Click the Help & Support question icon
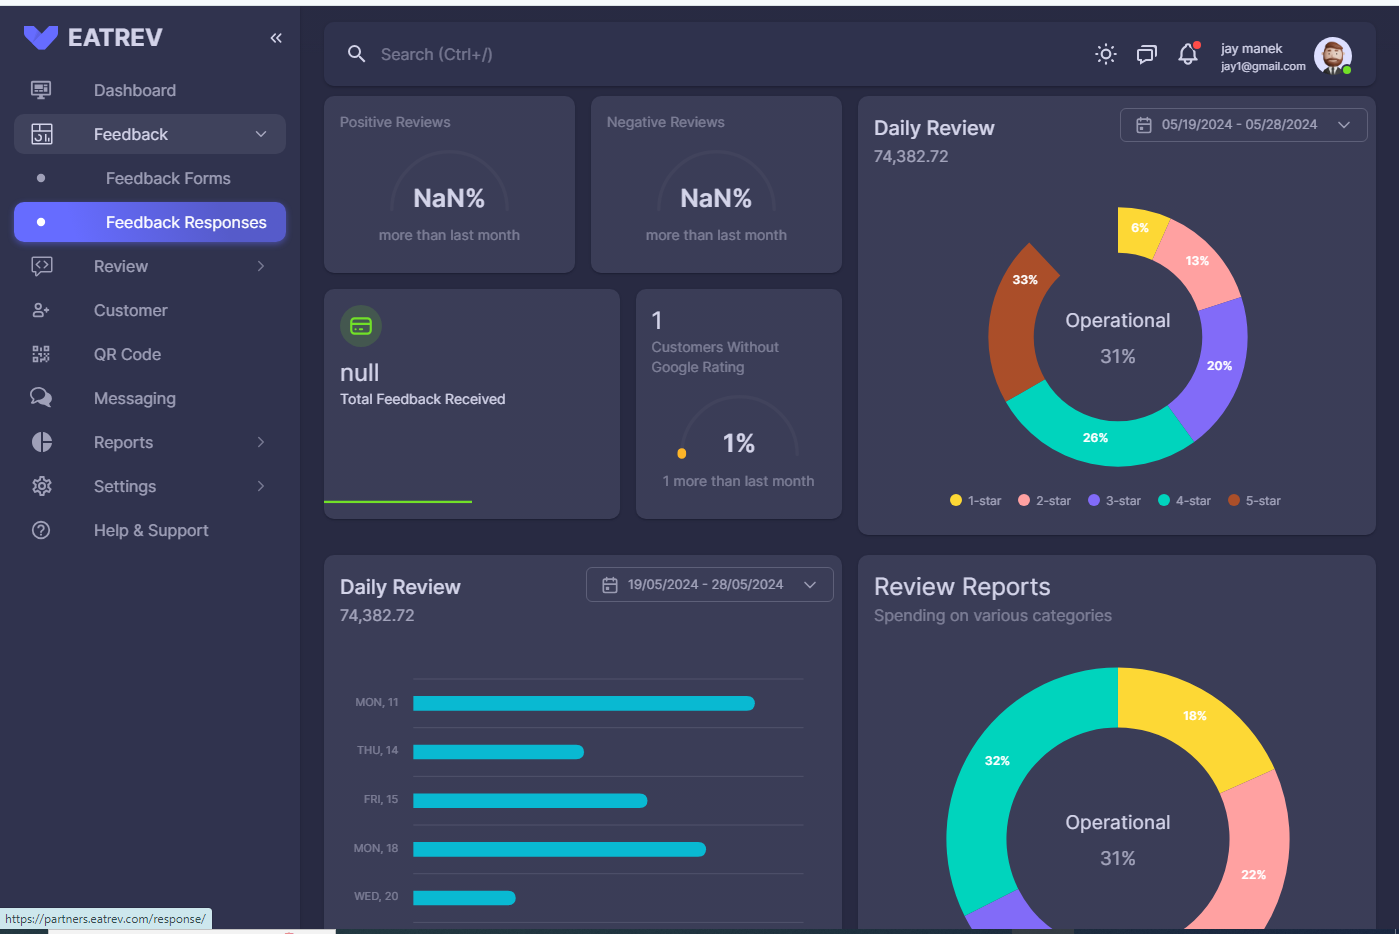This screenshot has height=934, width=1399. [x=41, y=530]
